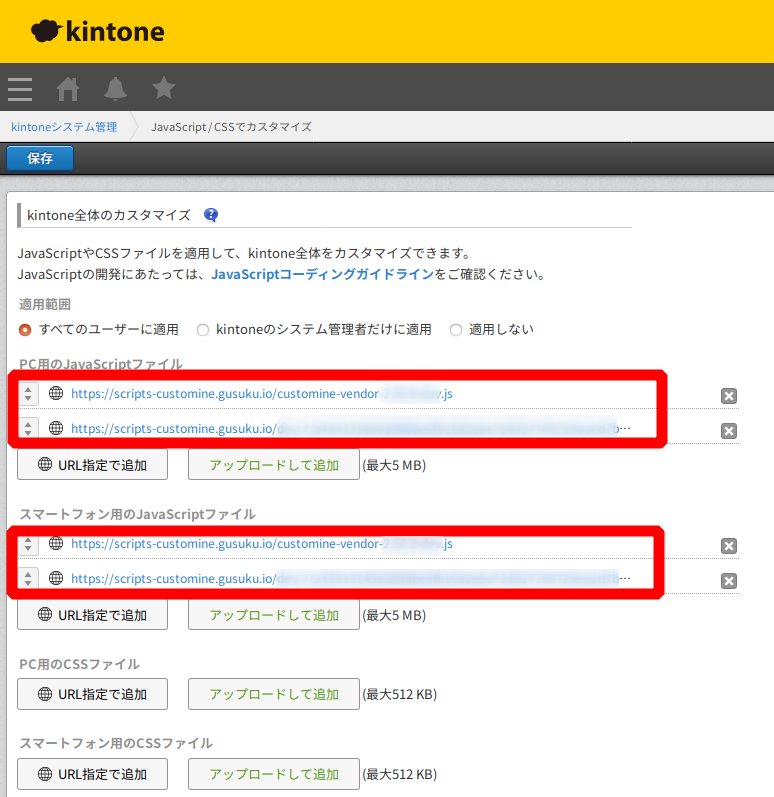Open PC customine-vendor .js link
774x797 pixels.
point(262,394)
